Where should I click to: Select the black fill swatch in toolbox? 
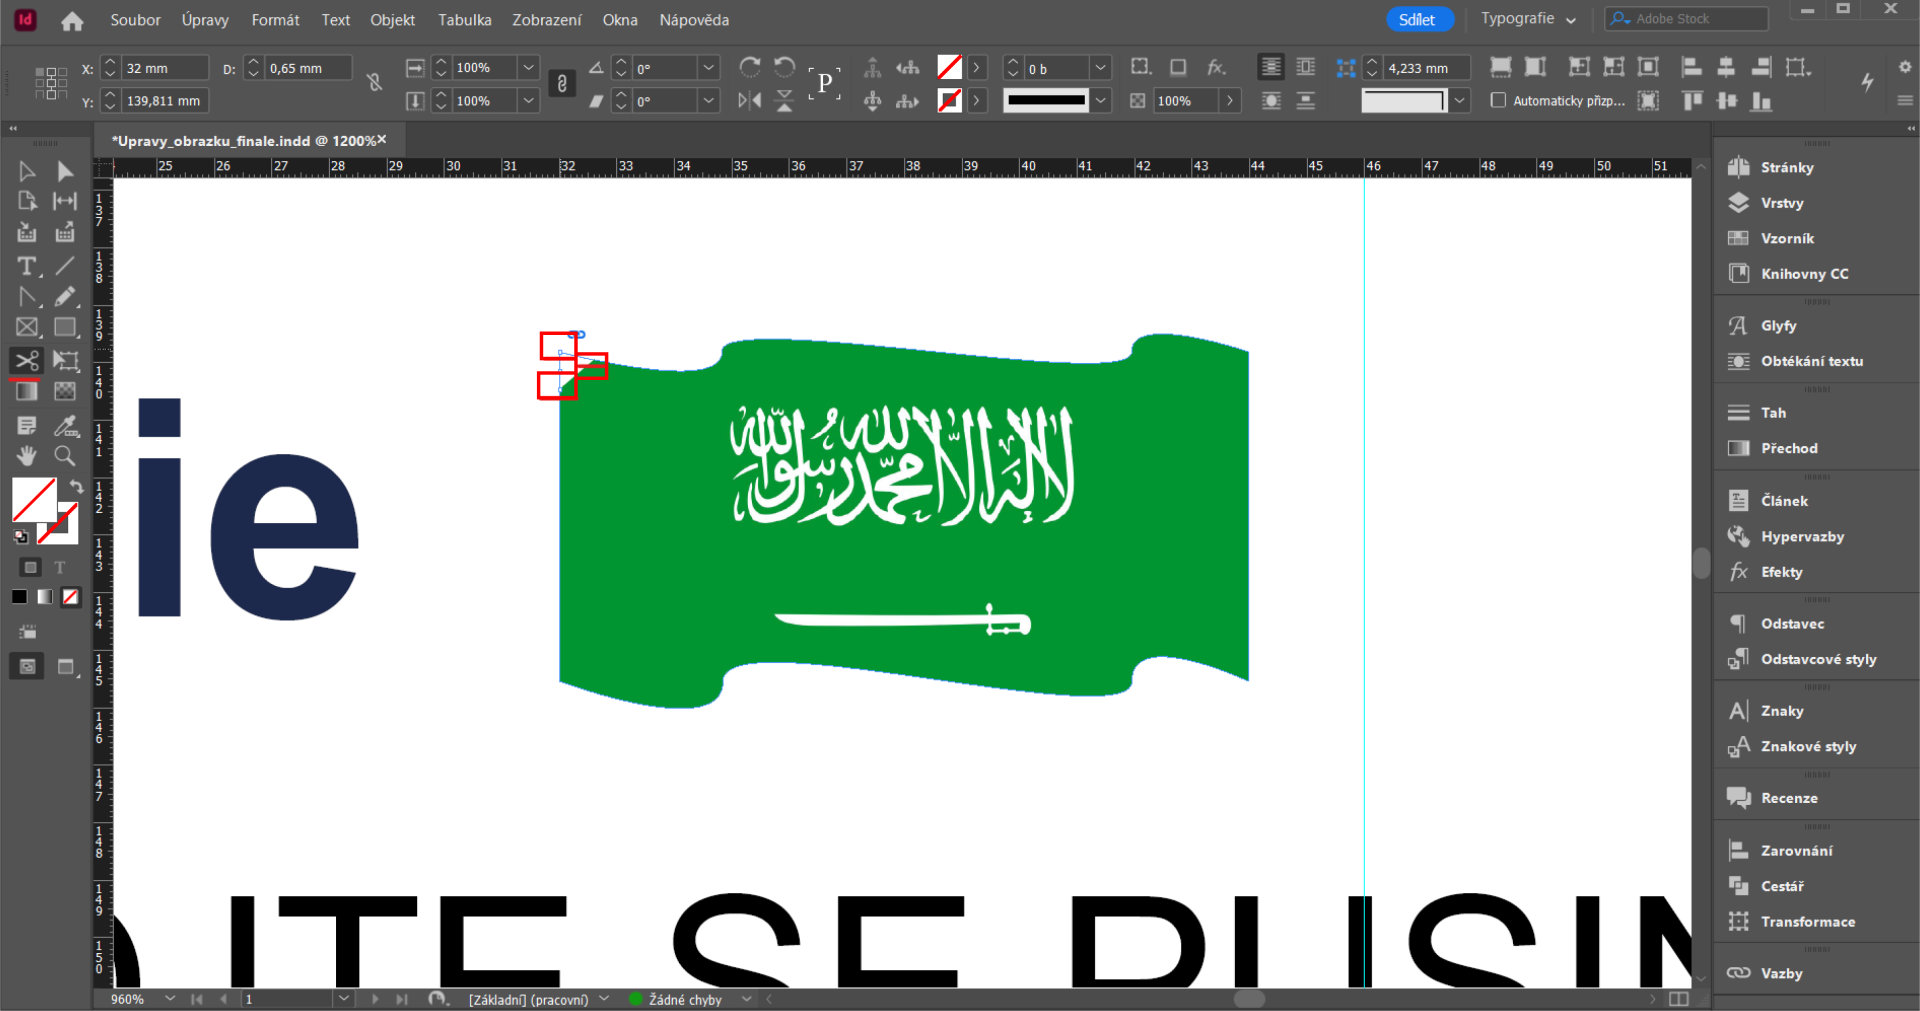pyautogui.click(x=18, y=597)
